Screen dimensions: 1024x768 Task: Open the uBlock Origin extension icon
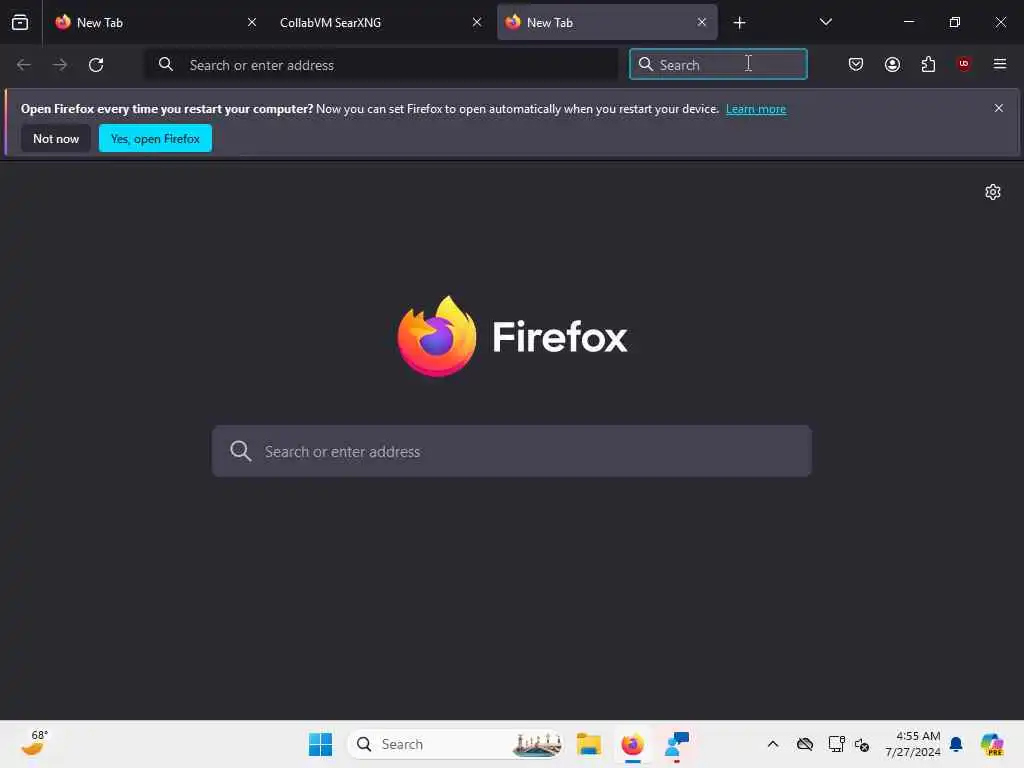pyautogui.click(x=964, y=64)
